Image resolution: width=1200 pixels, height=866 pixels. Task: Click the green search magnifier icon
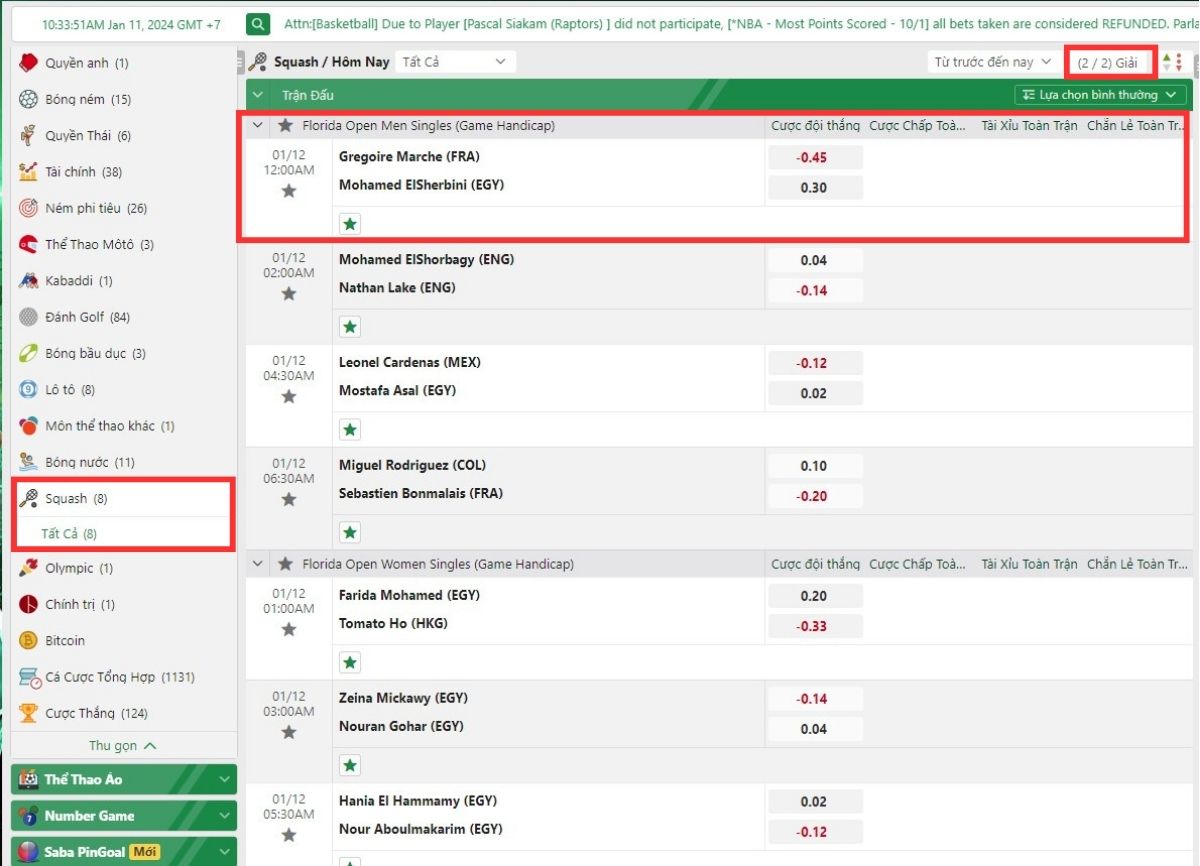click(x=258, y=24)
